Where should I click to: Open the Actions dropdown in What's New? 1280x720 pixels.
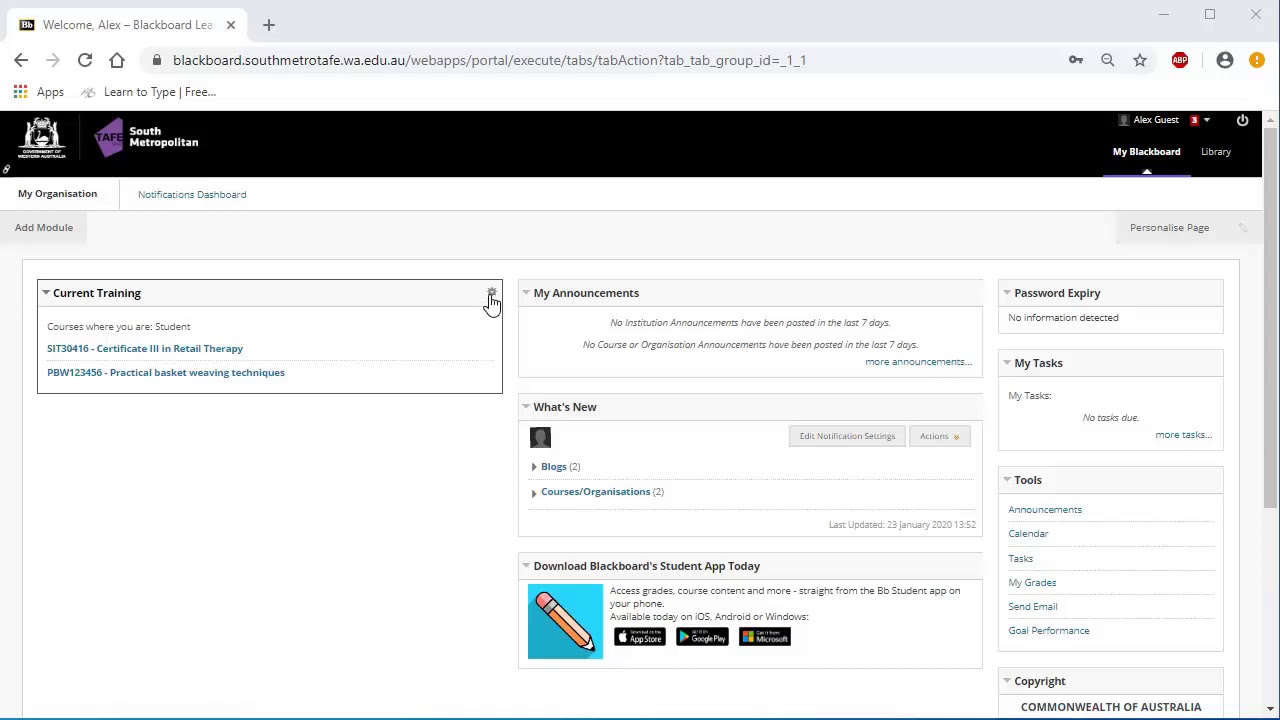pyautogui.click(x=939, y=436)
